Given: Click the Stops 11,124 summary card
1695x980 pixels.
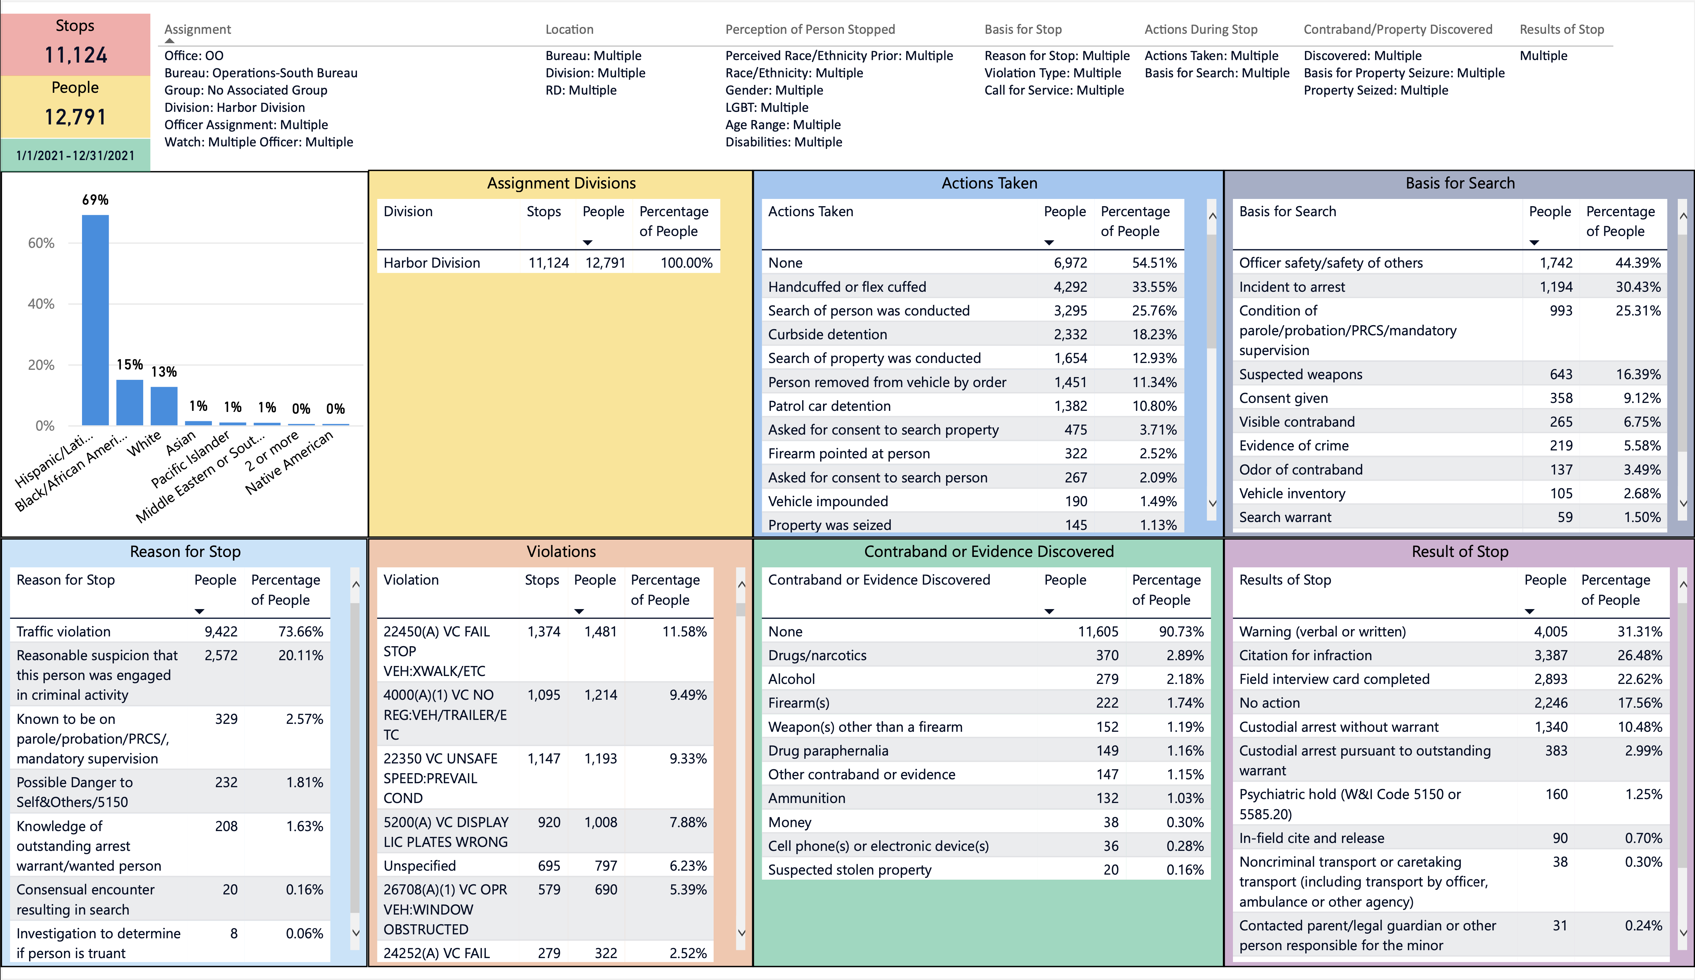Looking at the screenshot, I should coord(75,44).
